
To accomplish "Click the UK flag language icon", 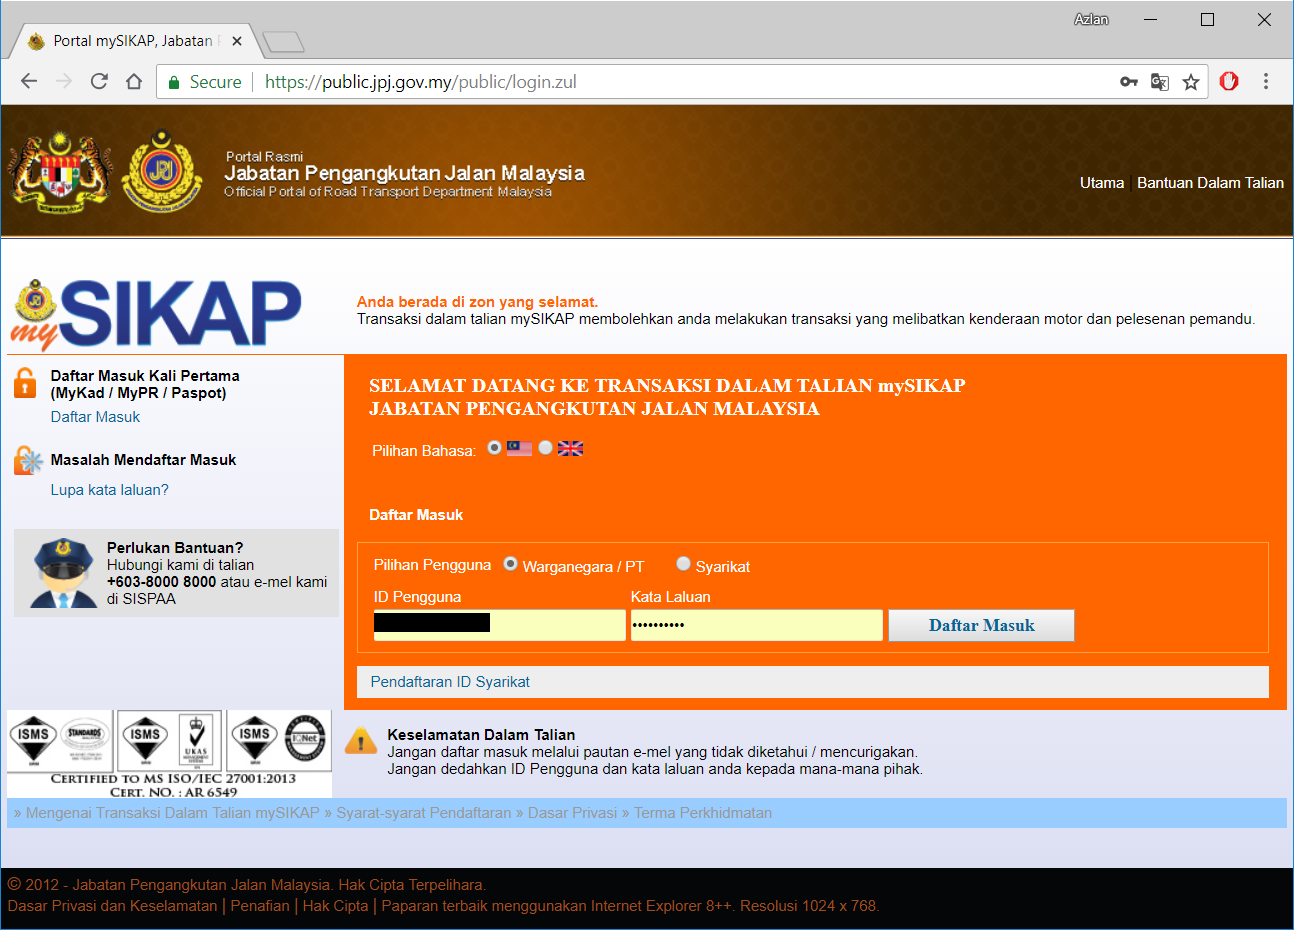I will pos(570,448).
